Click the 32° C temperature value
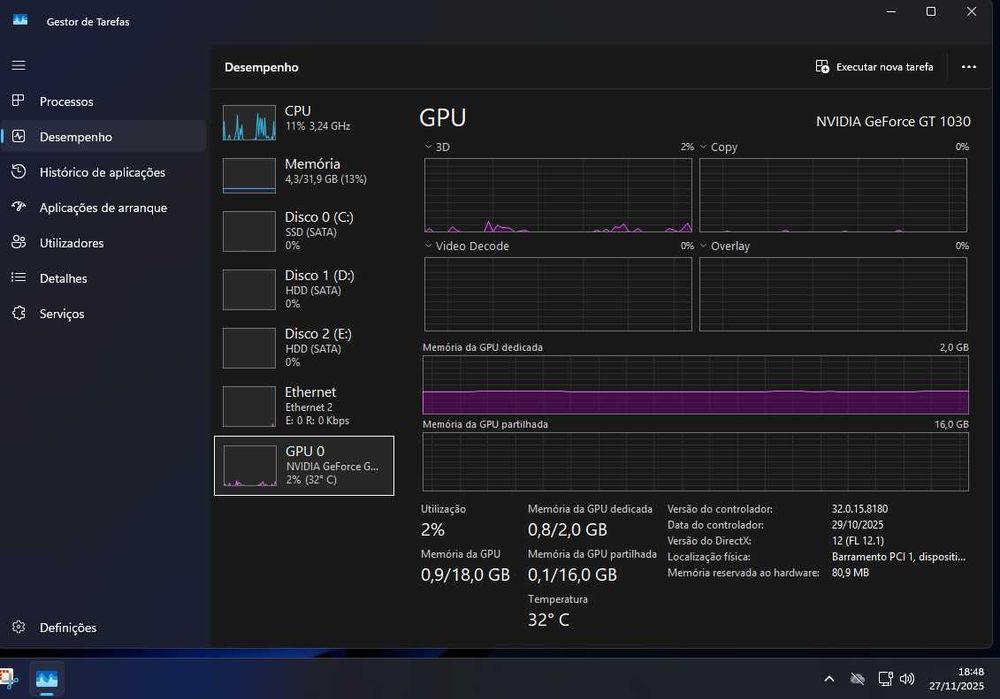Image resolution: width=1000 pixels, height=699 pixels. pos(548,619)
